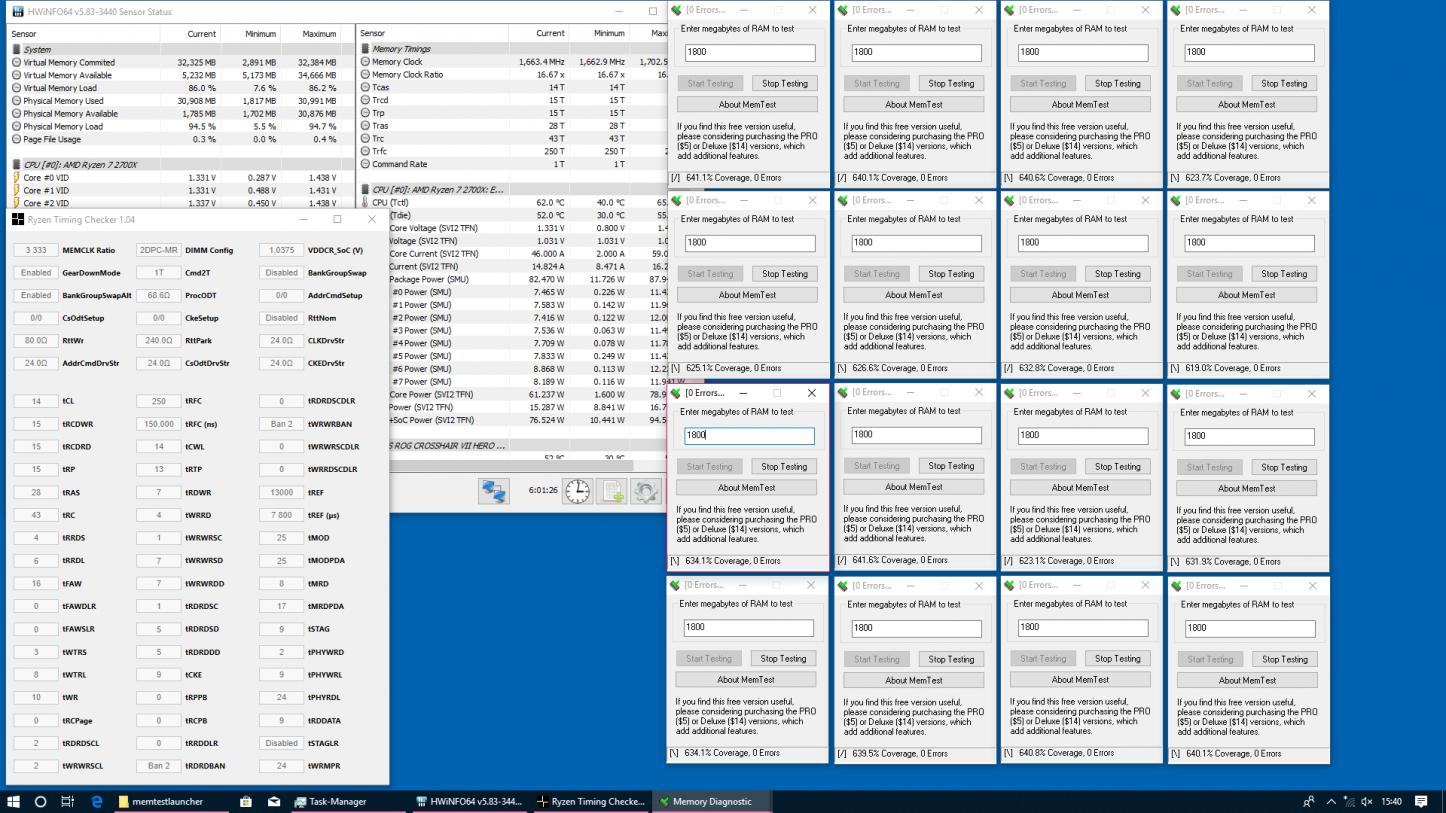Click the MEMCLK Ratio value 3 333

click(x=36, y=250)
